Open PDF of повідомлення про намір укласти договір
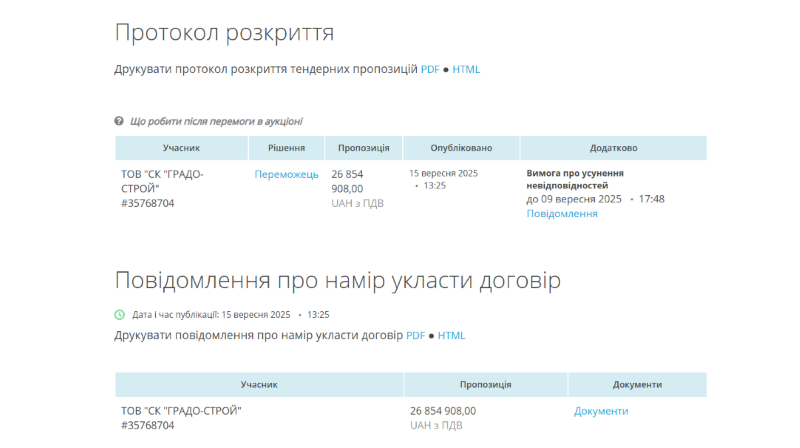This screenshot has height=448, width=800. pyautogui.click(x=415, y=336)
